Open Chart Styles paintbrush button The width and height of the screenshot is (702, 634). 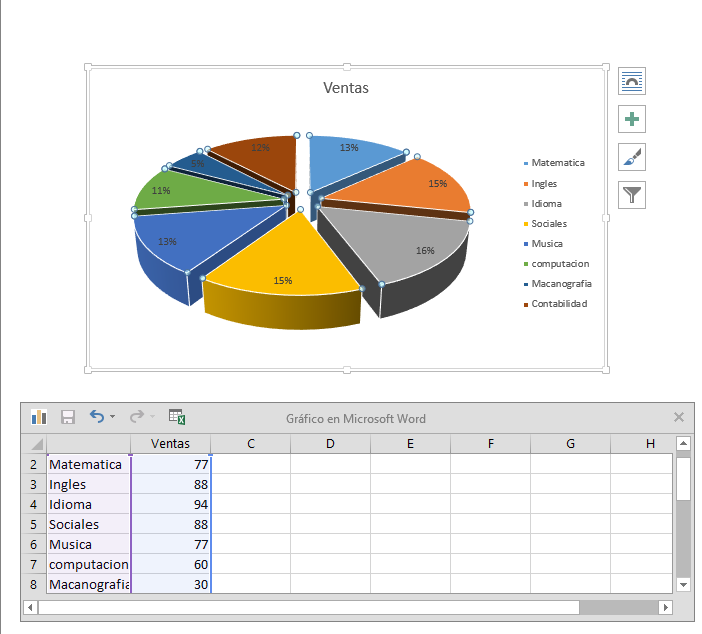pos(632,157)
